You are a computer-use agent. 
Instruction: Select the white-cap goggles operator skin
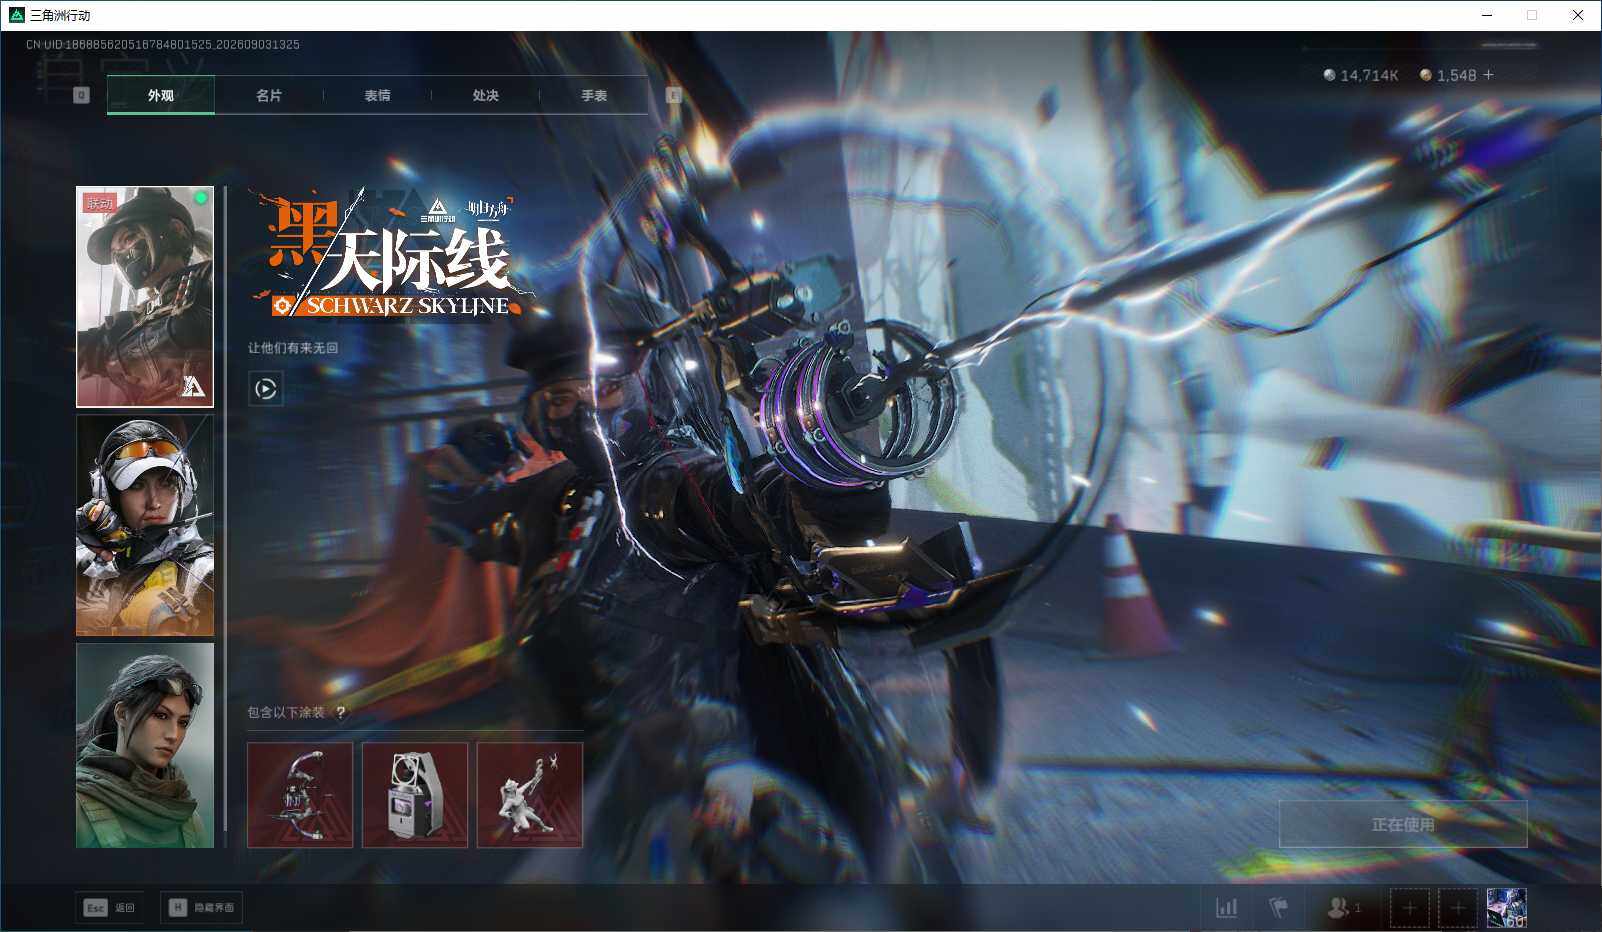point(145,525)
